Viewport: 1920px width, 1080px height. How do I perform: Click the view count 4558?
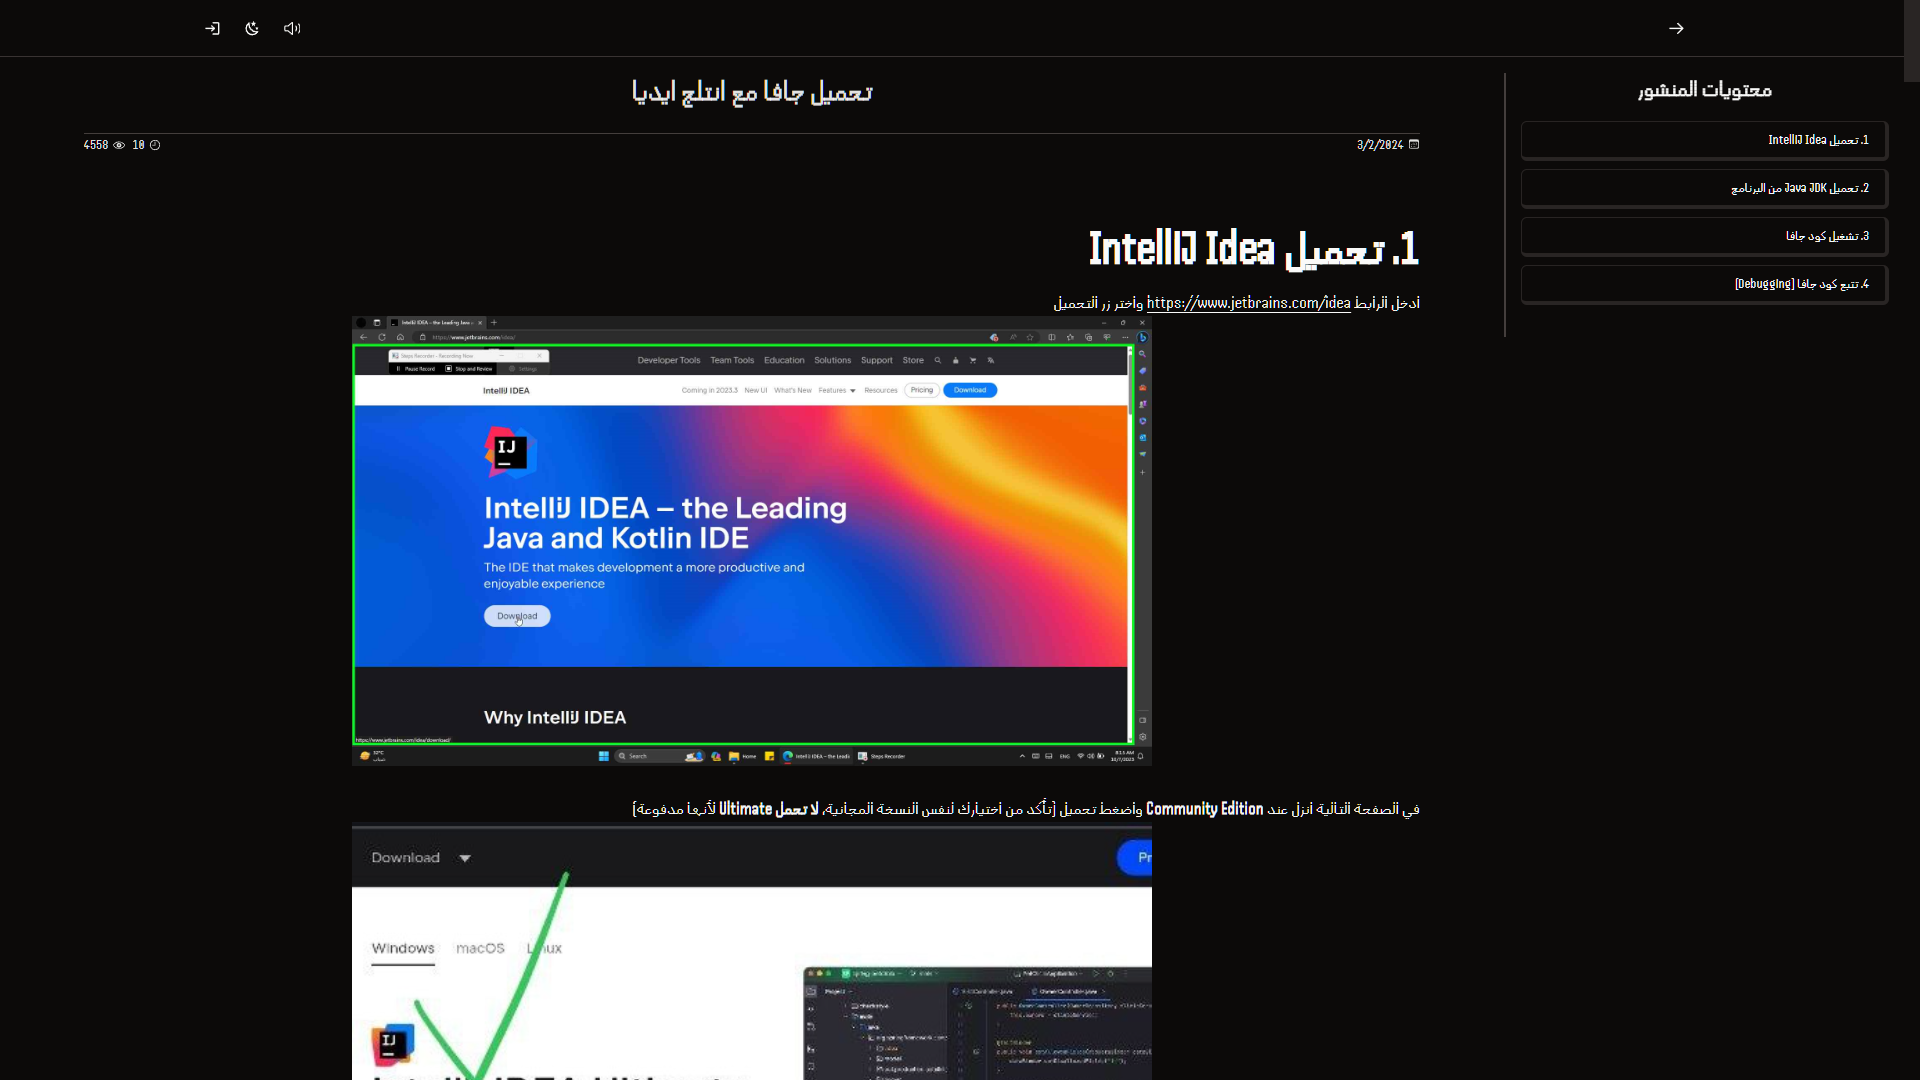(x=96, y=145)
